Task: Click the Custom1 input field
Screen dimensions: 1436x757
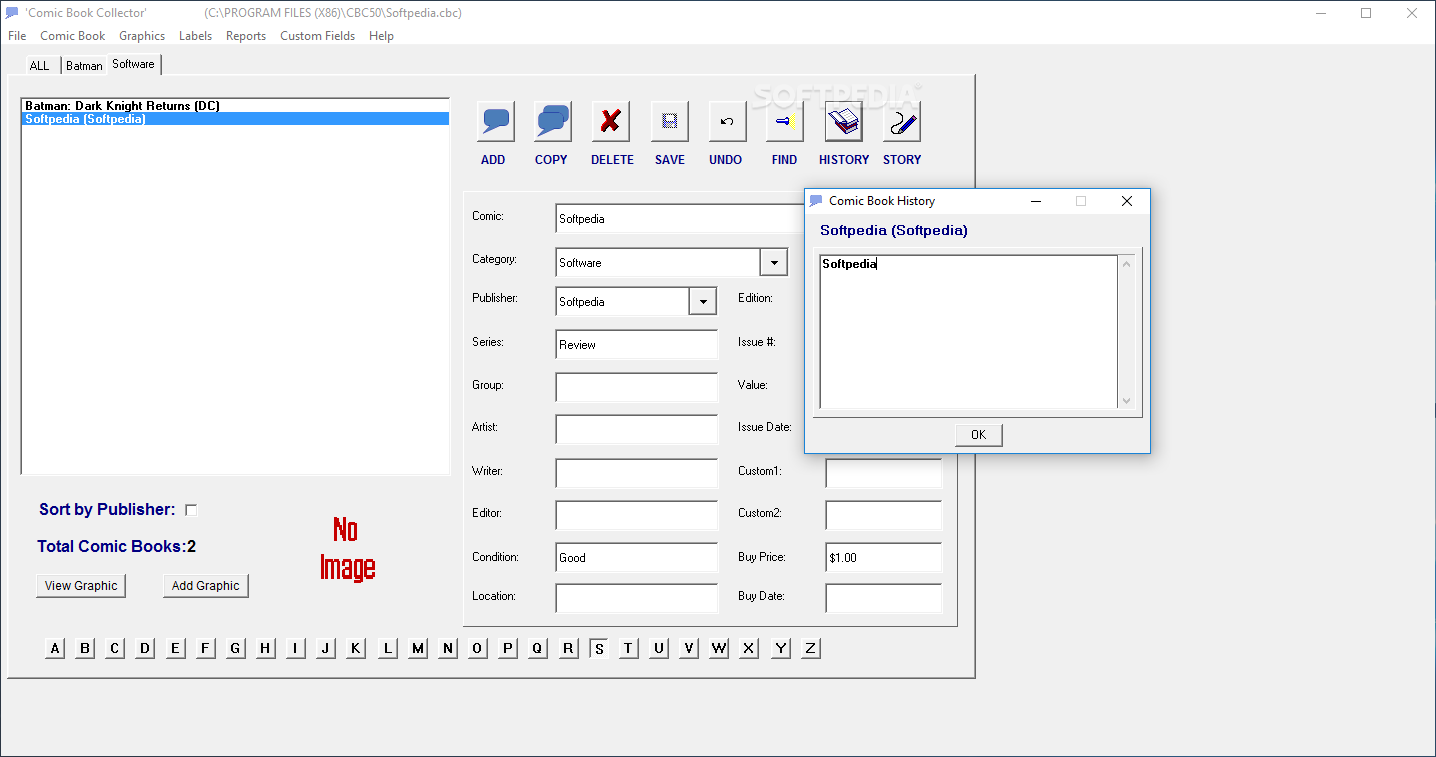Action: 884,473
